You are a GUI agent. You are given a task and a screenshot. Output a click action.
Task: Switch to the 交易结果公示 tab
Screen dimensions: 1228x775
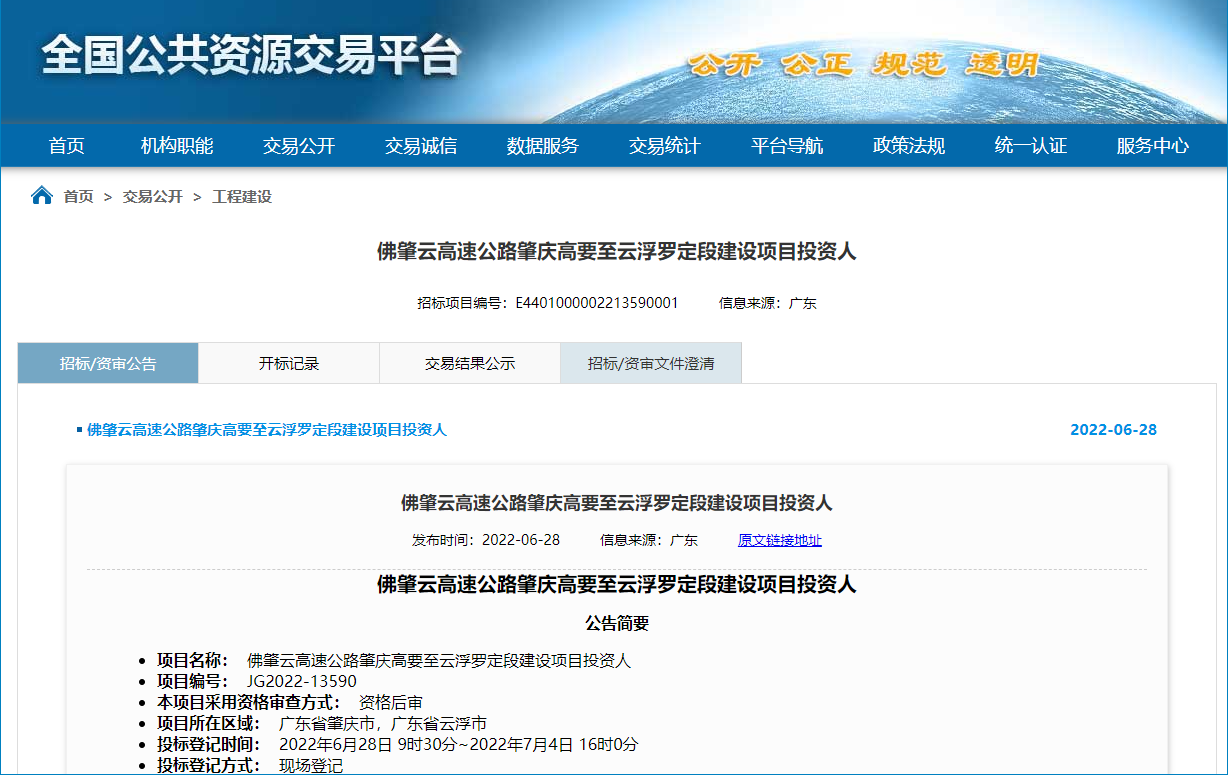(470, 364)
